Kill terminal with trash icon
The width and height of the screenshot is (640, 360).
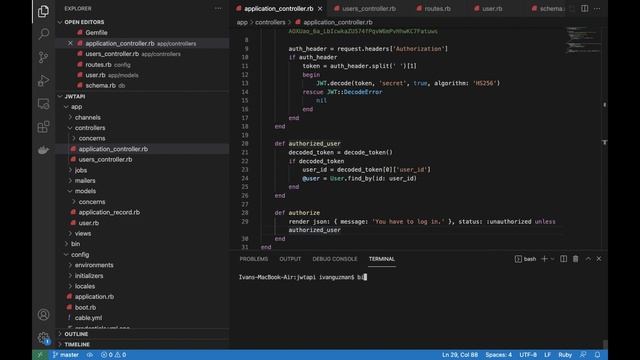tap(576, 259)
